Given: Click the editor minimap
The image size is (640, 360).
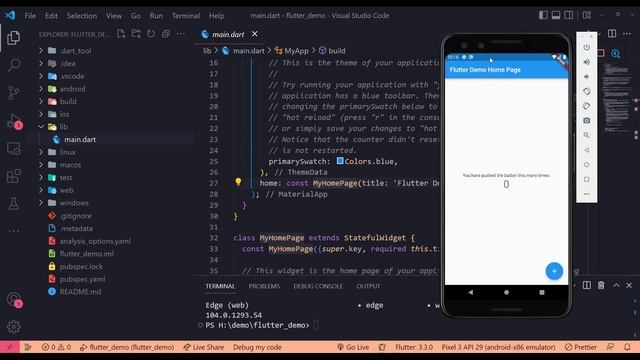Looking at the screenshot, I should [x=616, y=98].
